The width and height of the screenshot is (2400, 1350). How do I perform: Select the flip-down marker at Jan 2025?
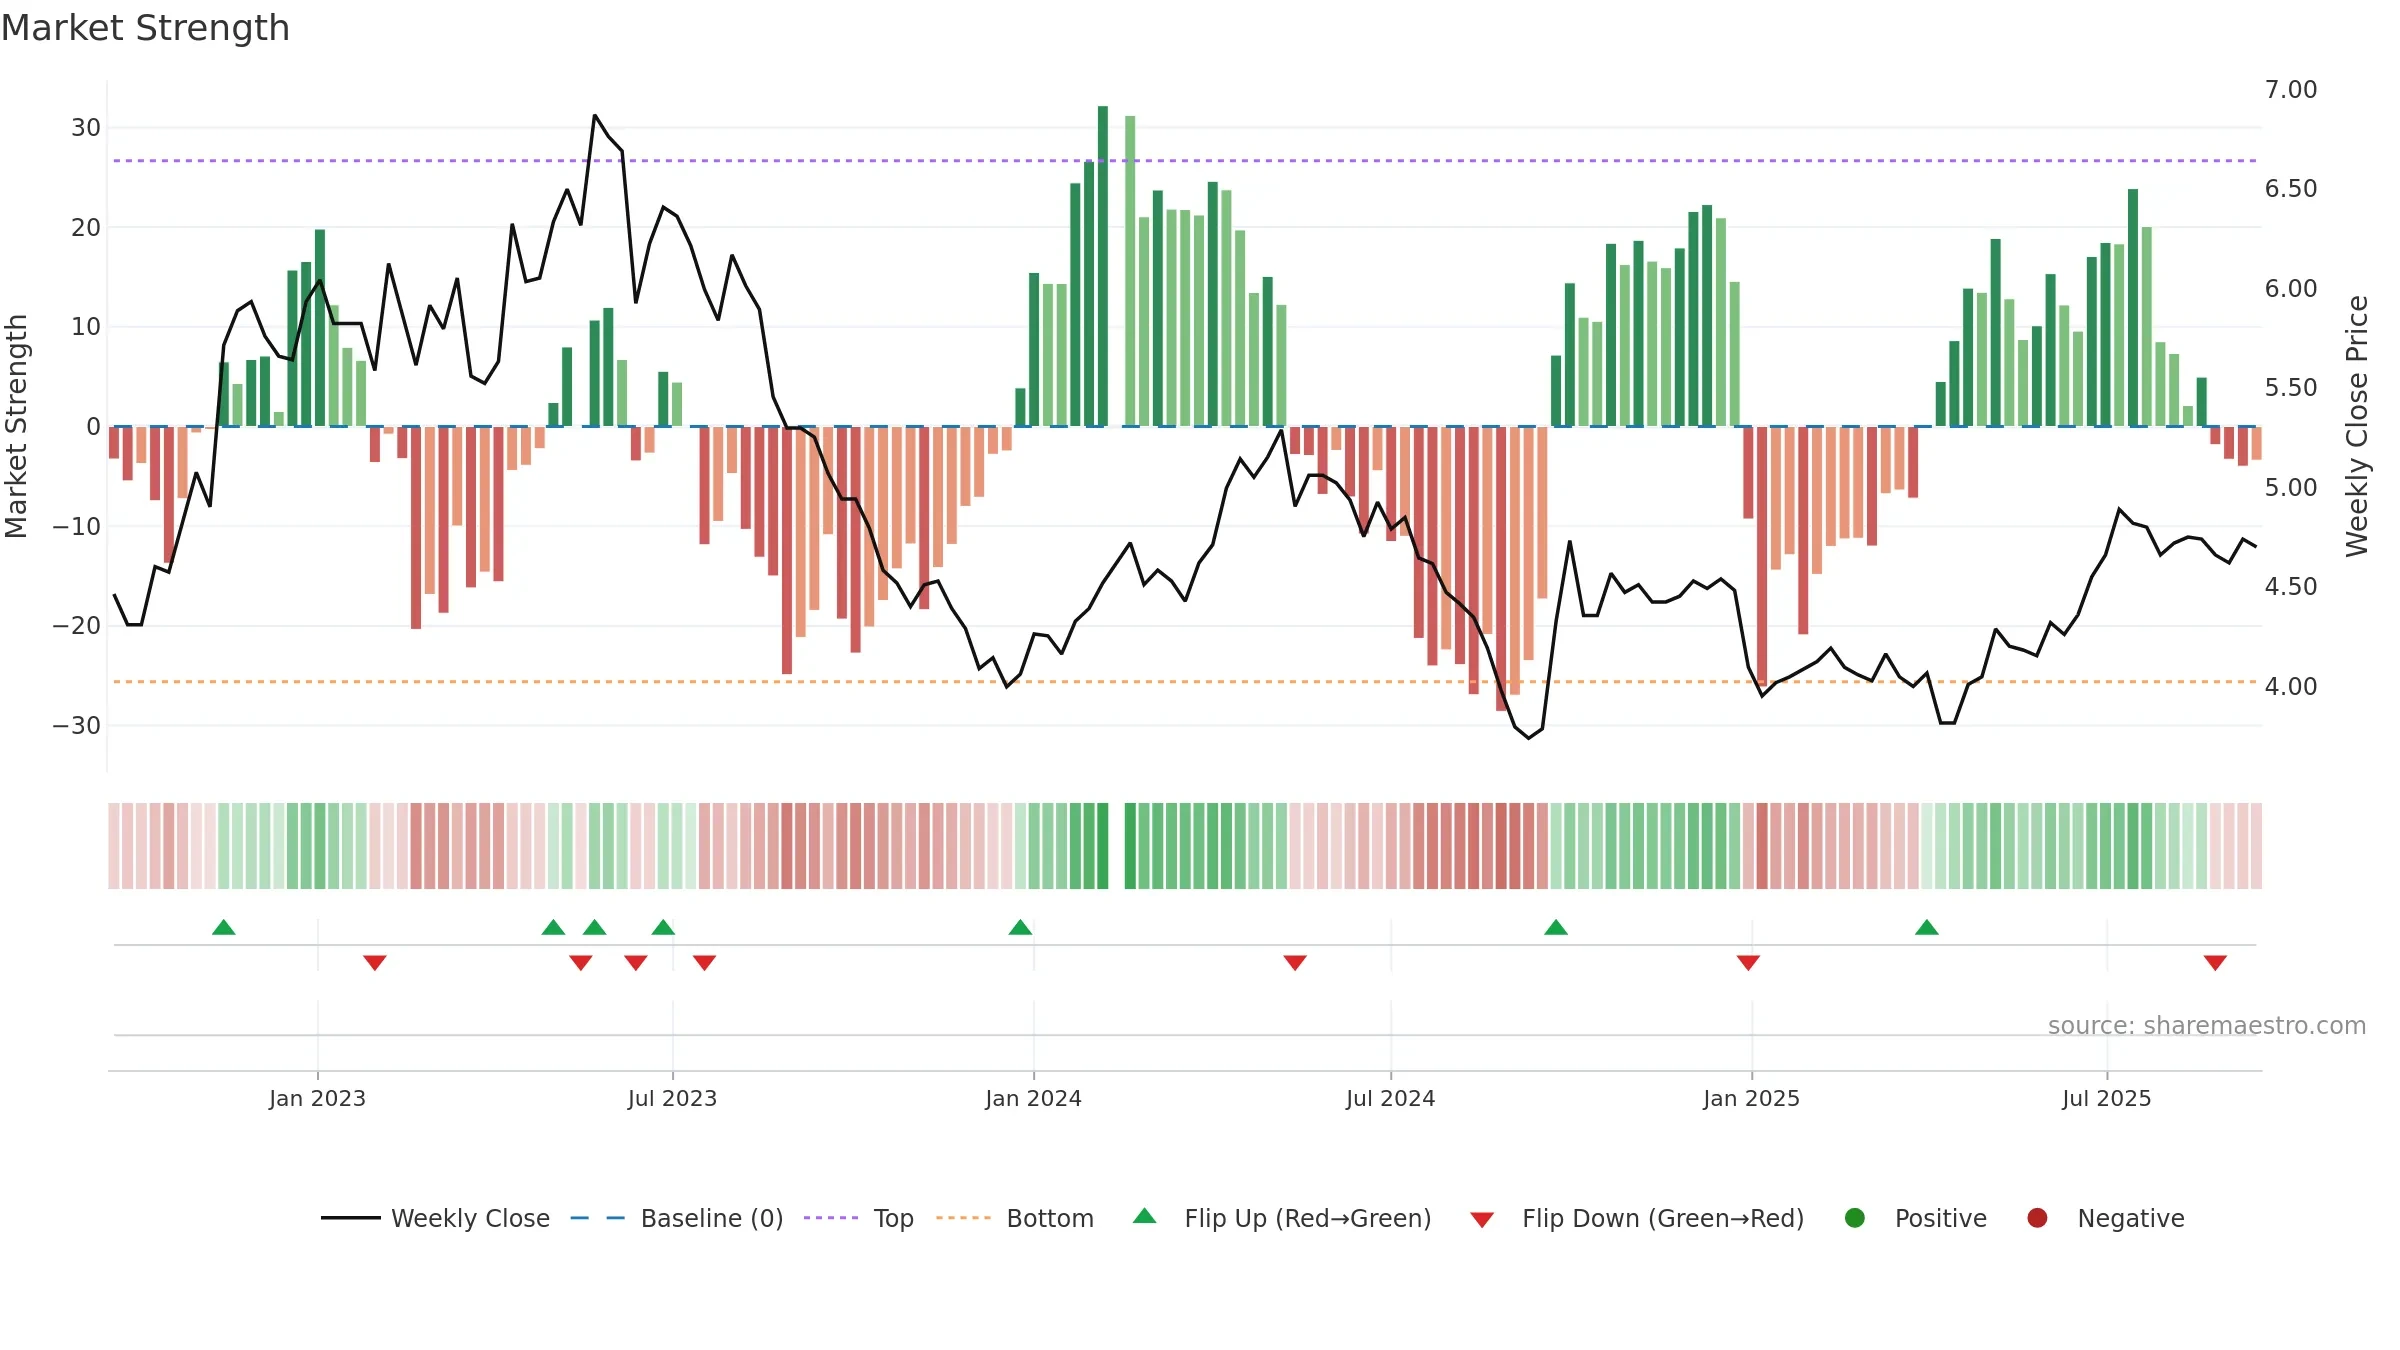(1748, 963)
